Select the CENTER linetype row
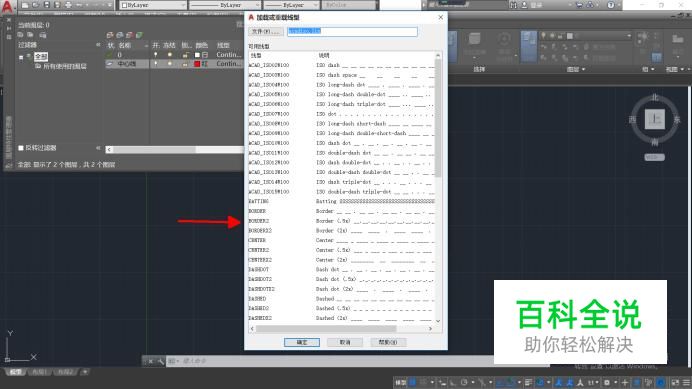 point(341,240)
